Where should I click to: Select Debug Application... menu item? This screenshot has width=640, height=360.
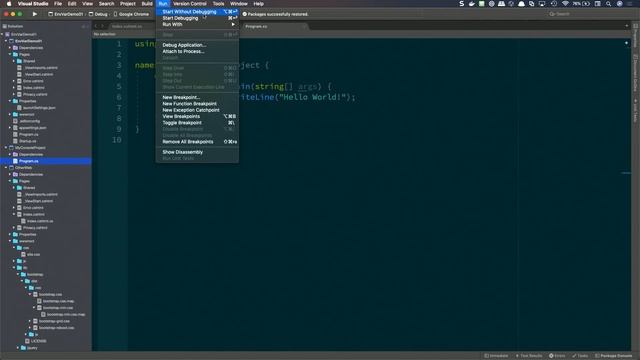pos(198,45)
